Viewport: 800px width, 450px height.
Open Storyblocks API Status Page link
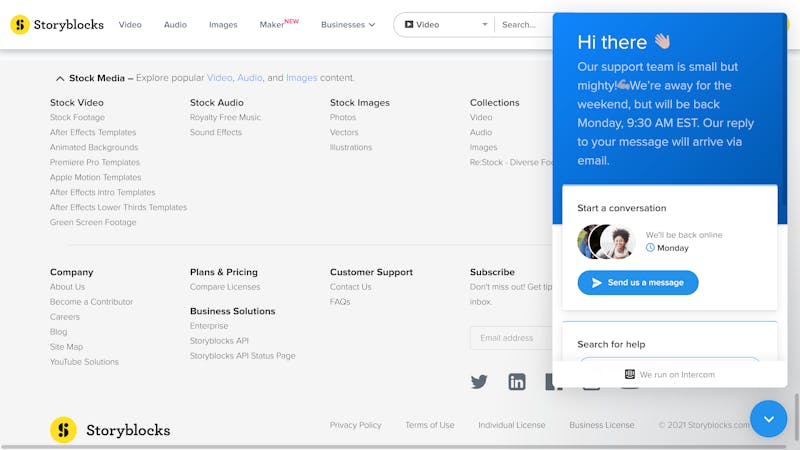(242, 356)
